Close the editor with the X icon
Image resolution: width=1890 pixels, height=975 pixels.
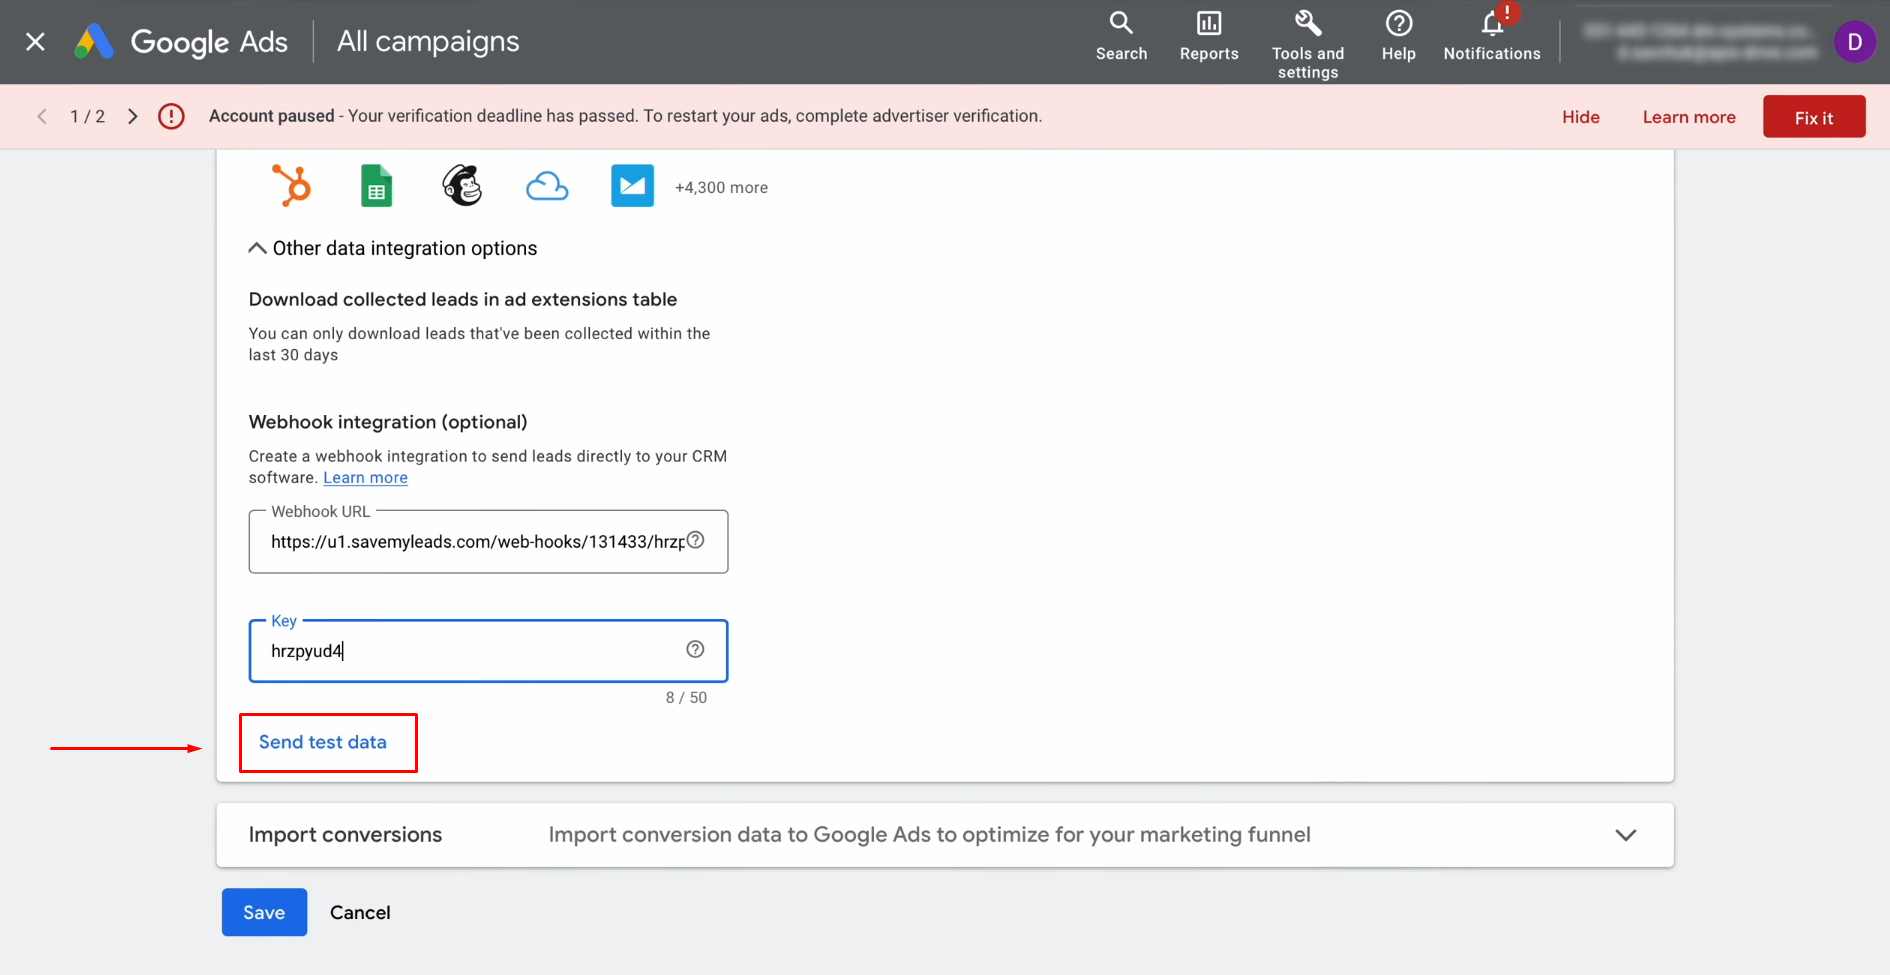tap(35, 41)
